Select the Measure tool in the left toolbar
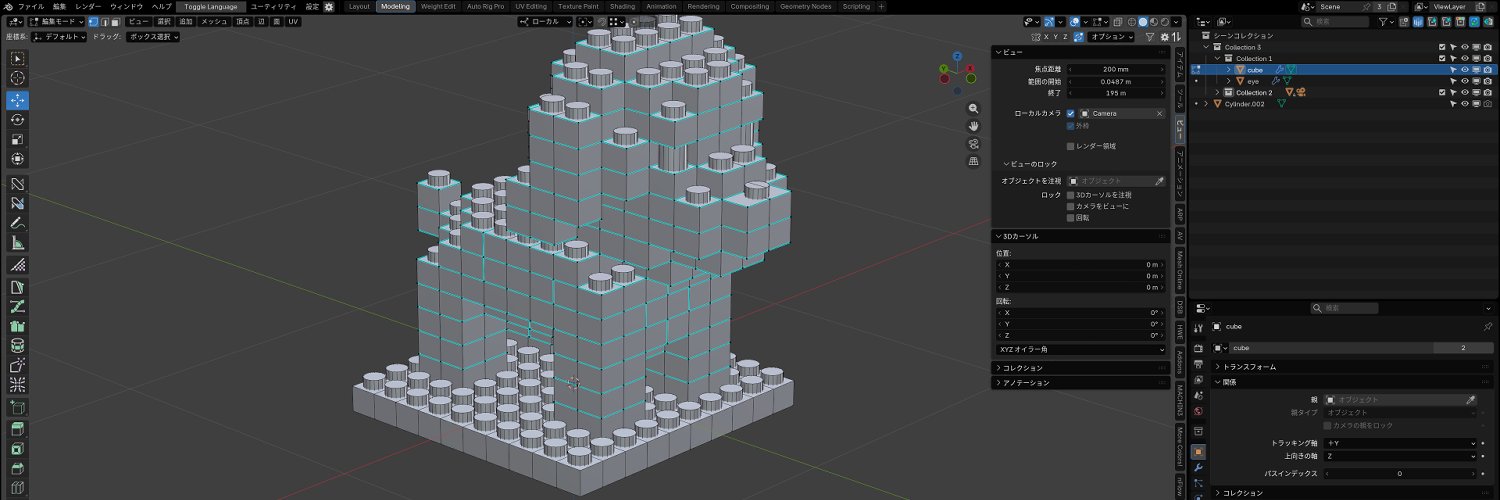The width and height of the screenshot is (1500, 500). [x=18, y=243]
